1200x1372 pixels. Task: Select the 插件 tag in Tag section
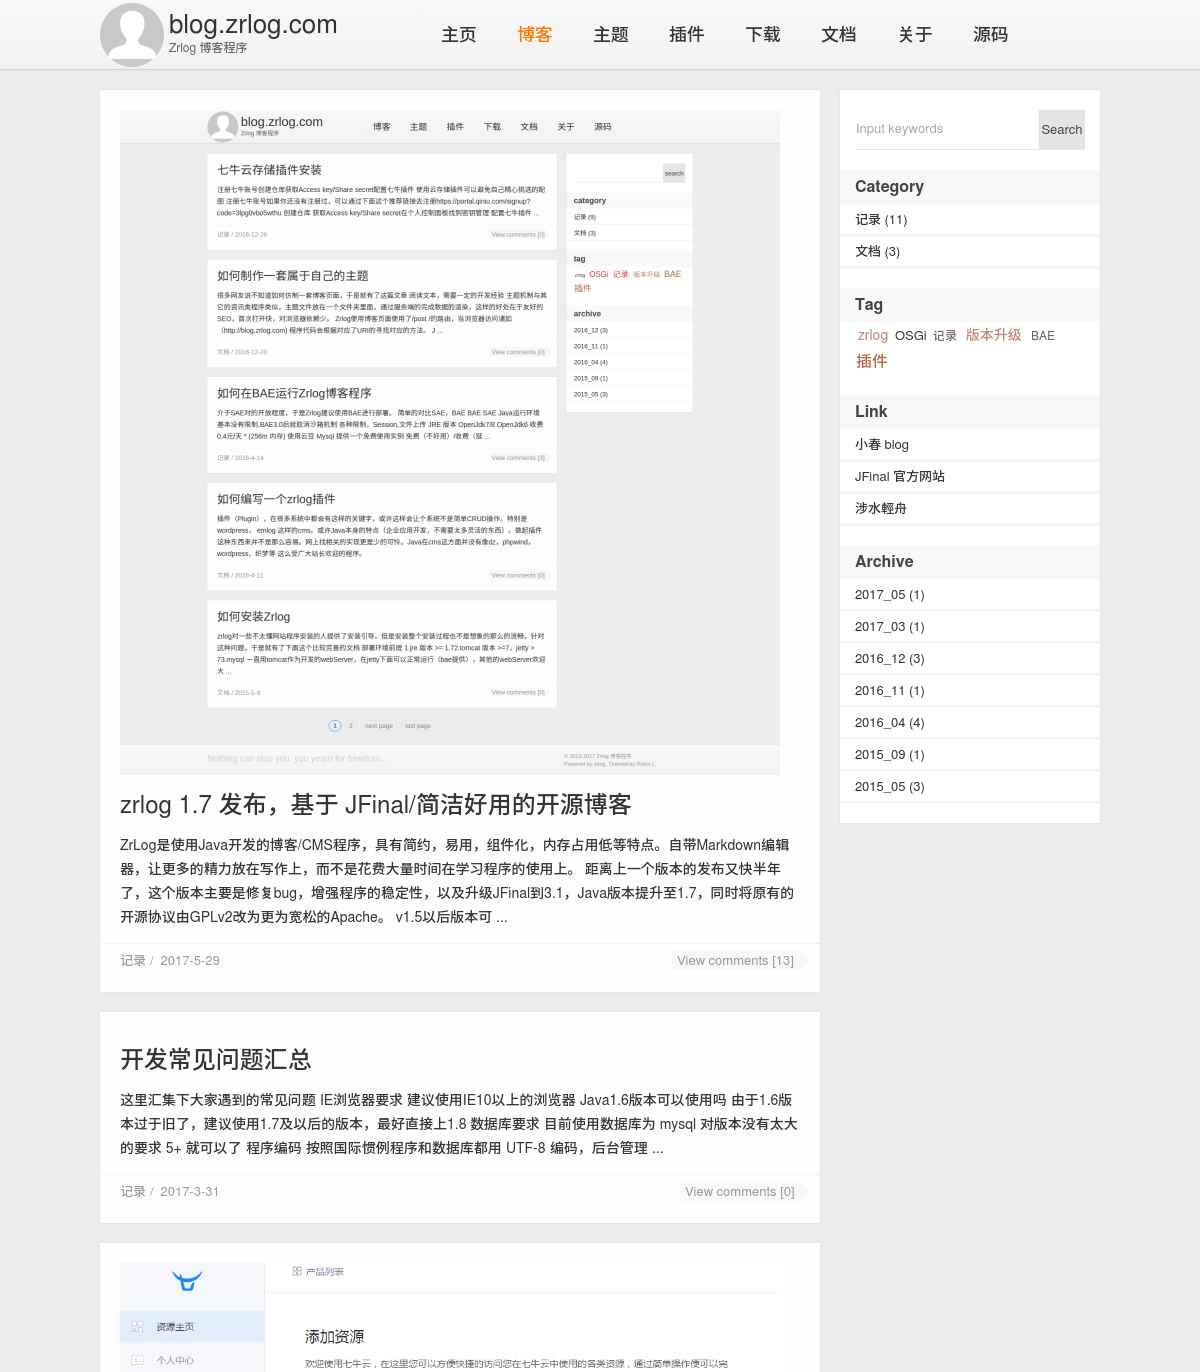872,361
